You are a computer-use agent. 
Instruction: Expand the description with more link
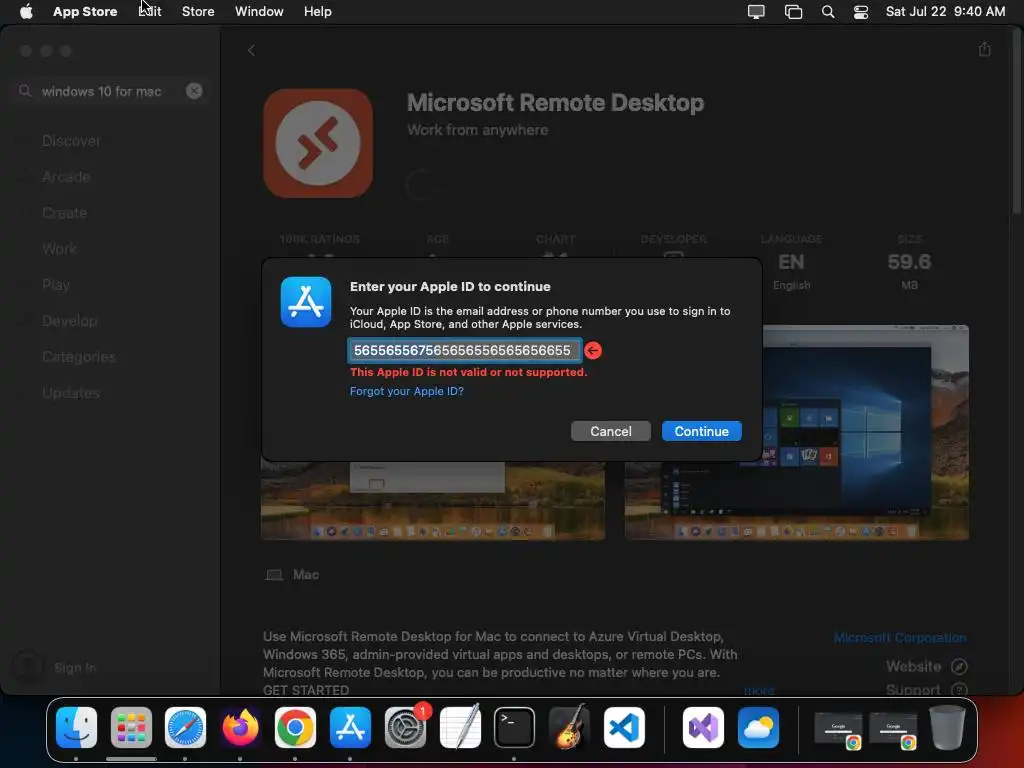click(x=760, y=690)
